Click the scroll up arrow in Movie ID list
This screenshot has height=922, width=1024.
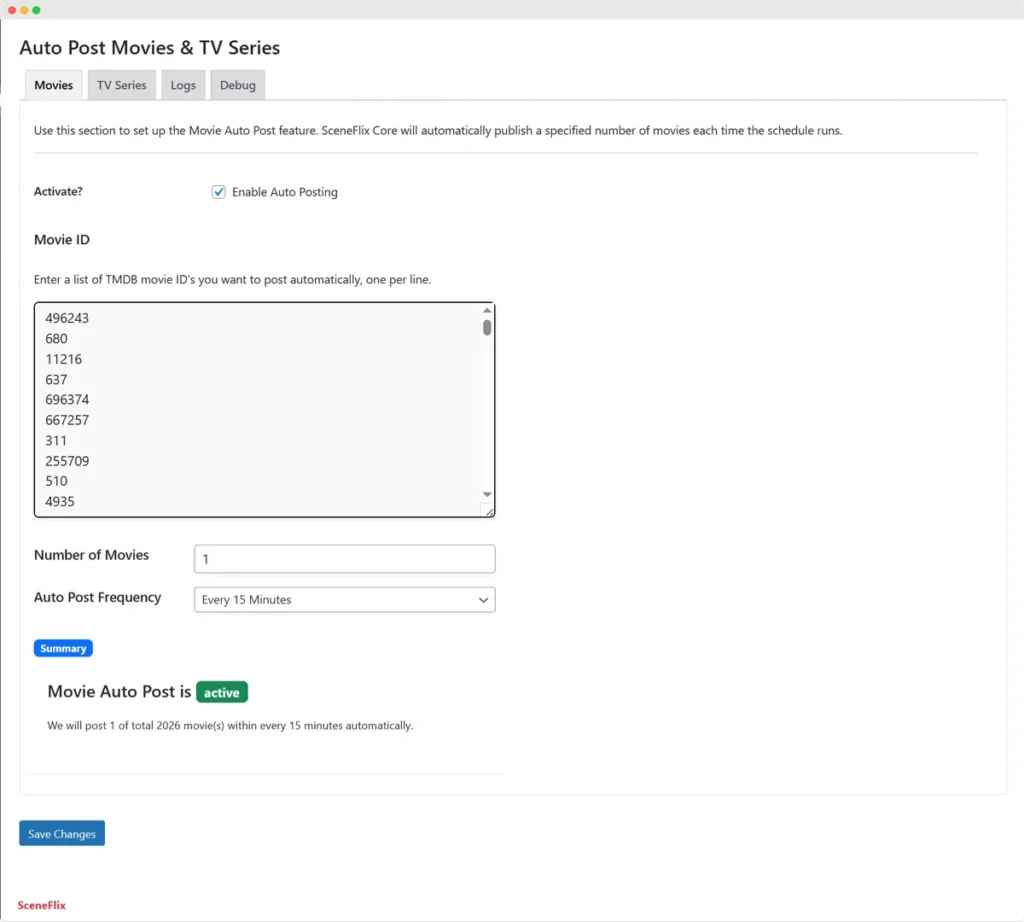[x=487, y=310]
